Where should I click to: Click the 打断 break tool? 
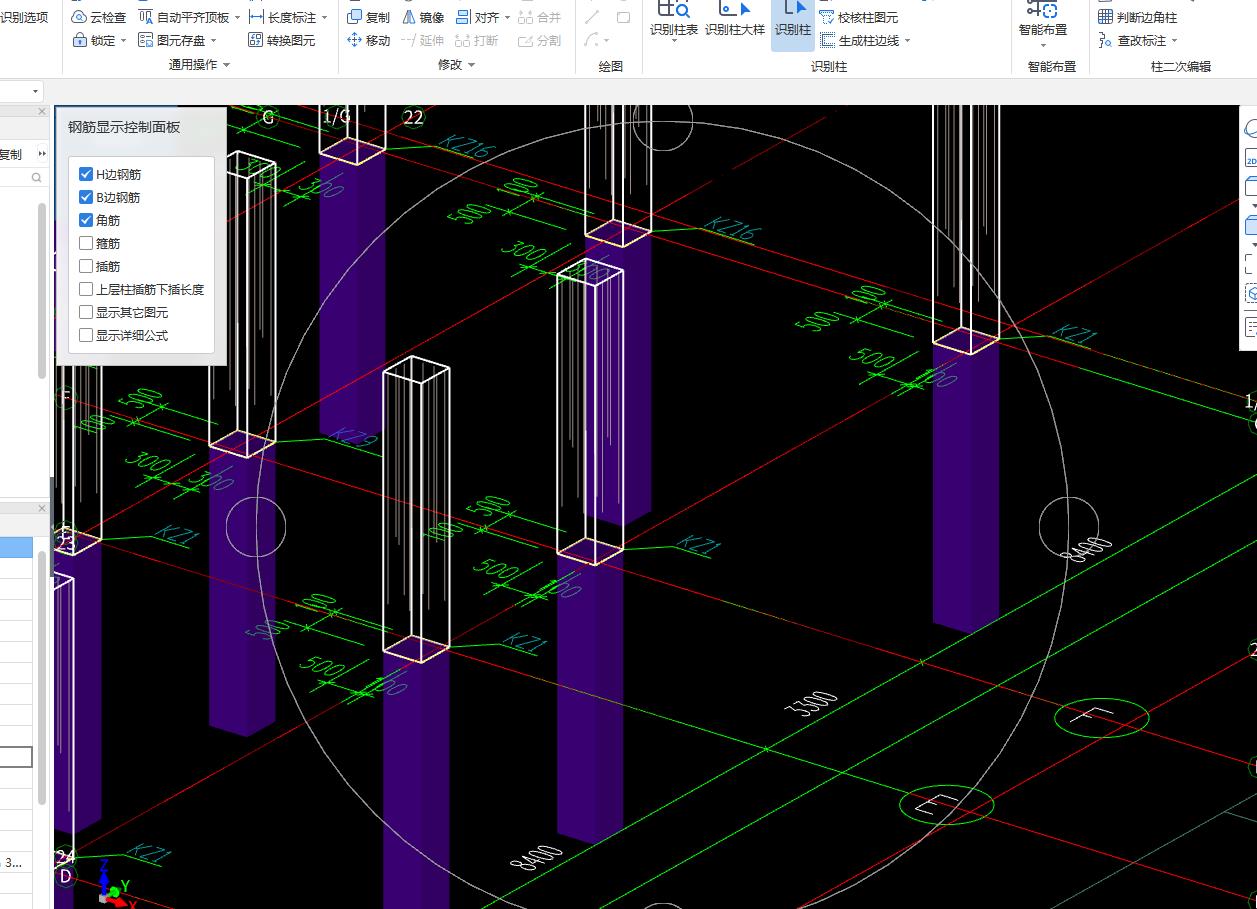(476, 40)
